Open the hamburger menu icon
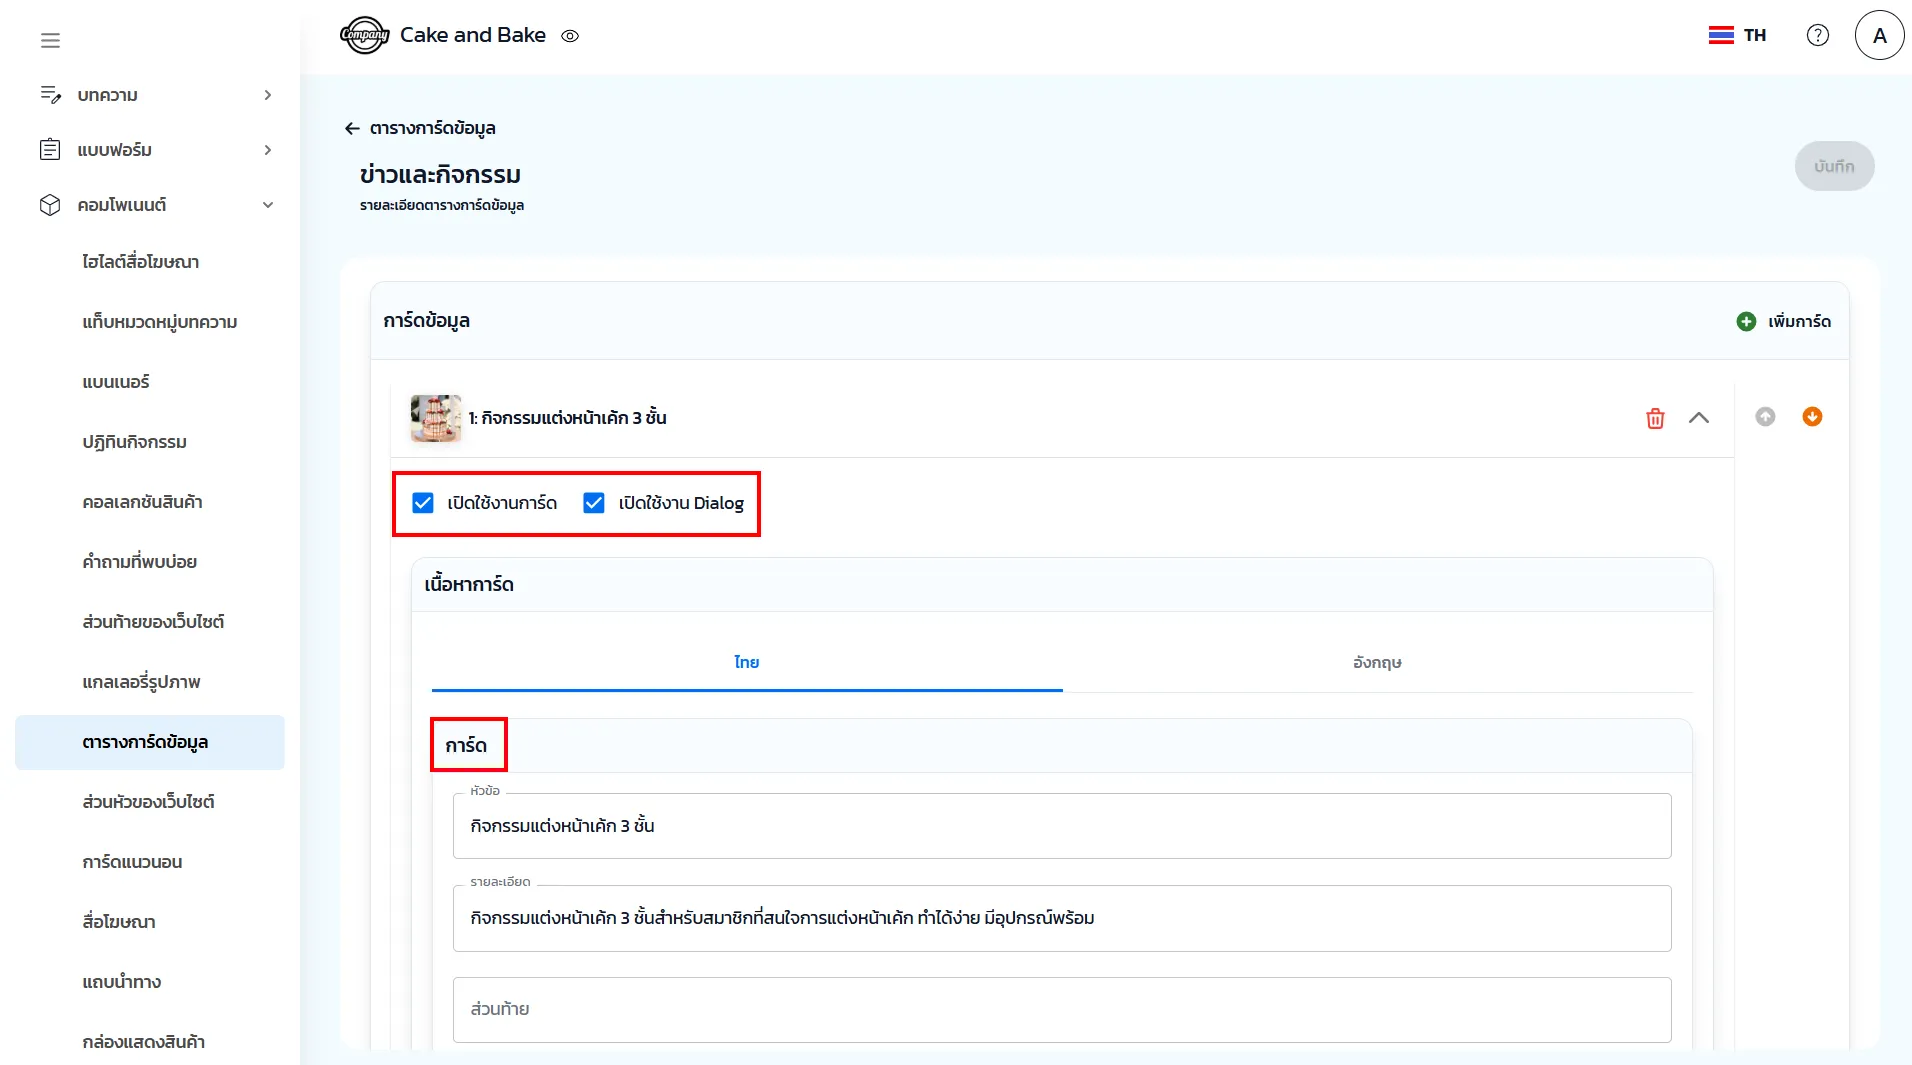This screenshot has height=1065, width=1912. point(50,40)
